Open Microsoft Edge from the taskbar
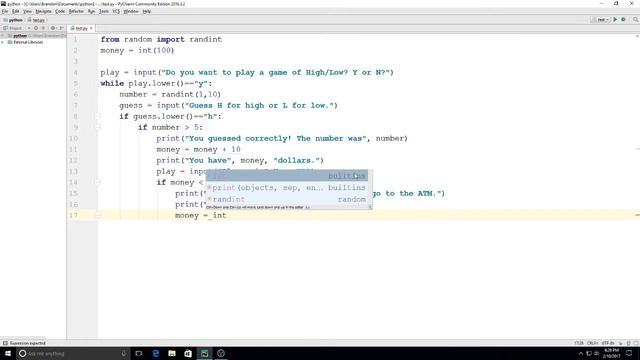The image size is (640, 360). click(156, 353)
